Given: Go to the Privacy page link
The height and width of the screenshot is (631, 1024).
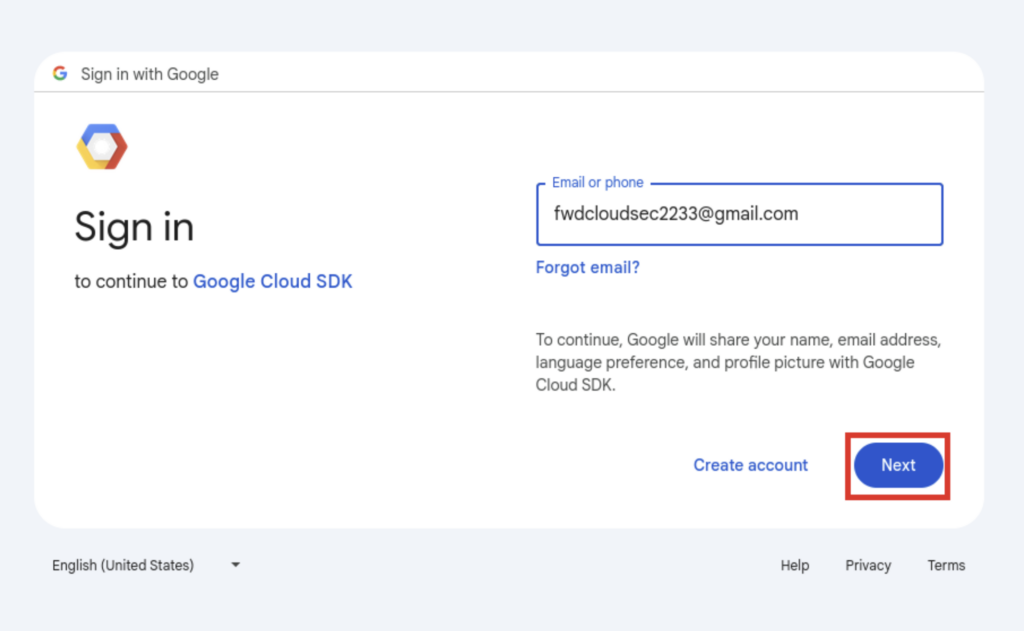Looking at the screenshot, I should 867,565.
